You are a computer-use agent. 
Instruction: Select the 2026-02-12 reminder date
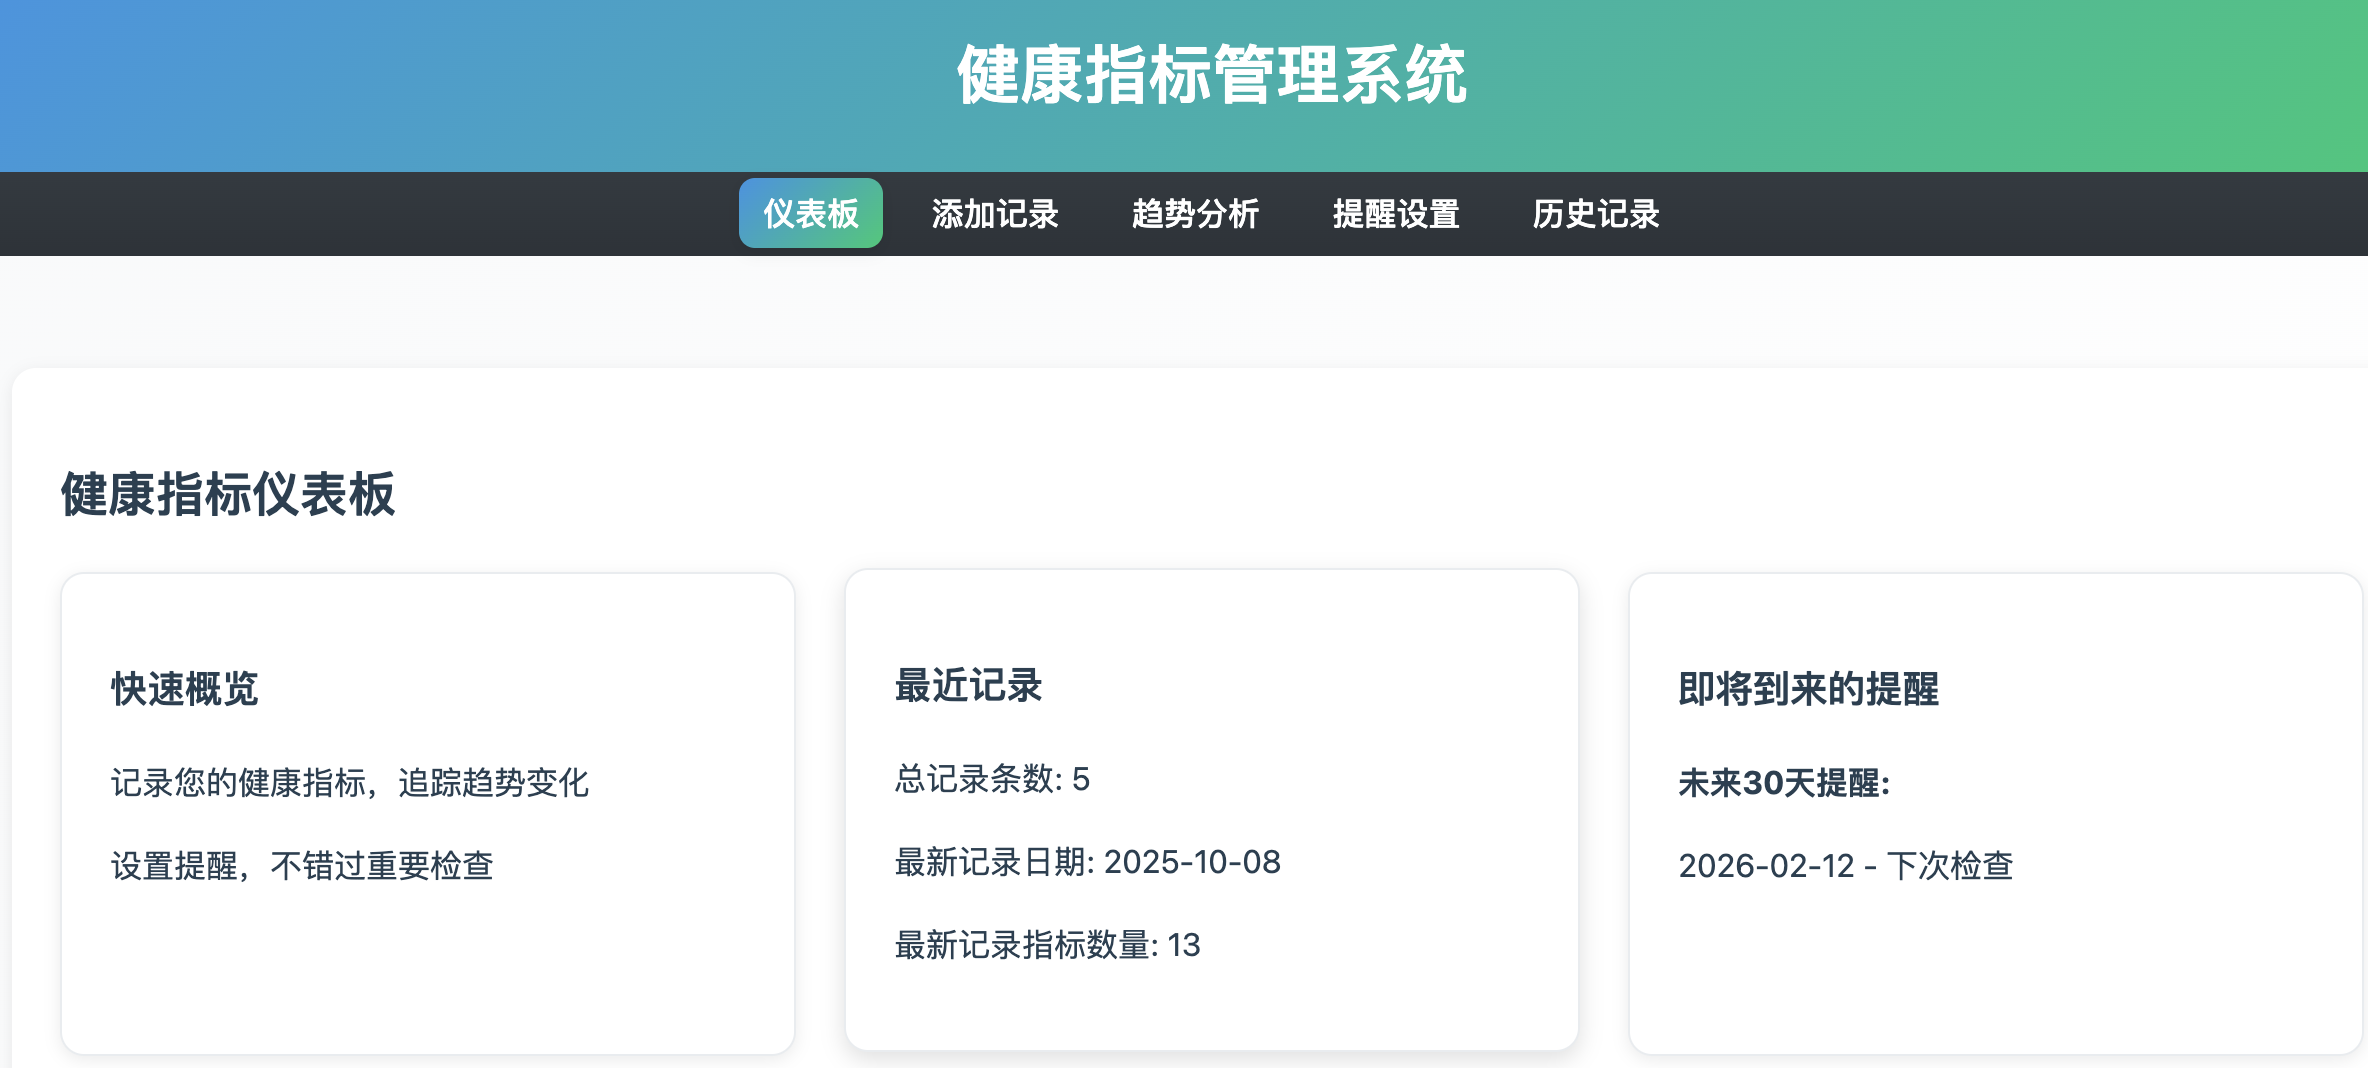tap(1766, 865)
